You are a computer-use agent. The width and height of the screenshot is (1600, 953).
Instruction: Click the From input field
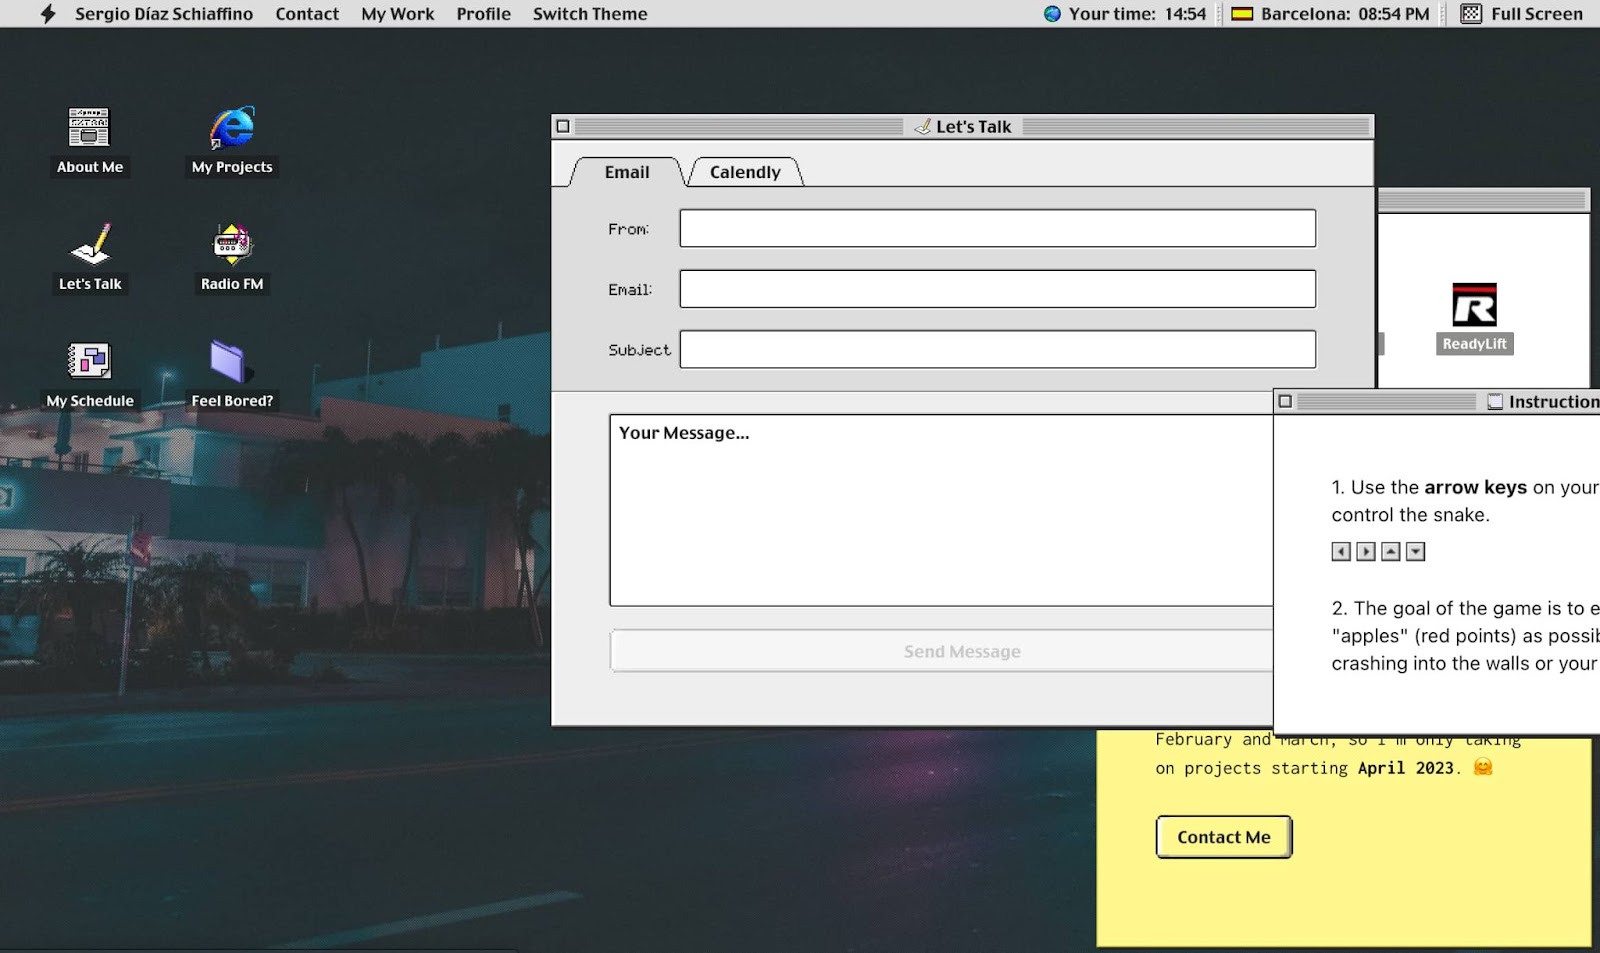tap(997, 229)
